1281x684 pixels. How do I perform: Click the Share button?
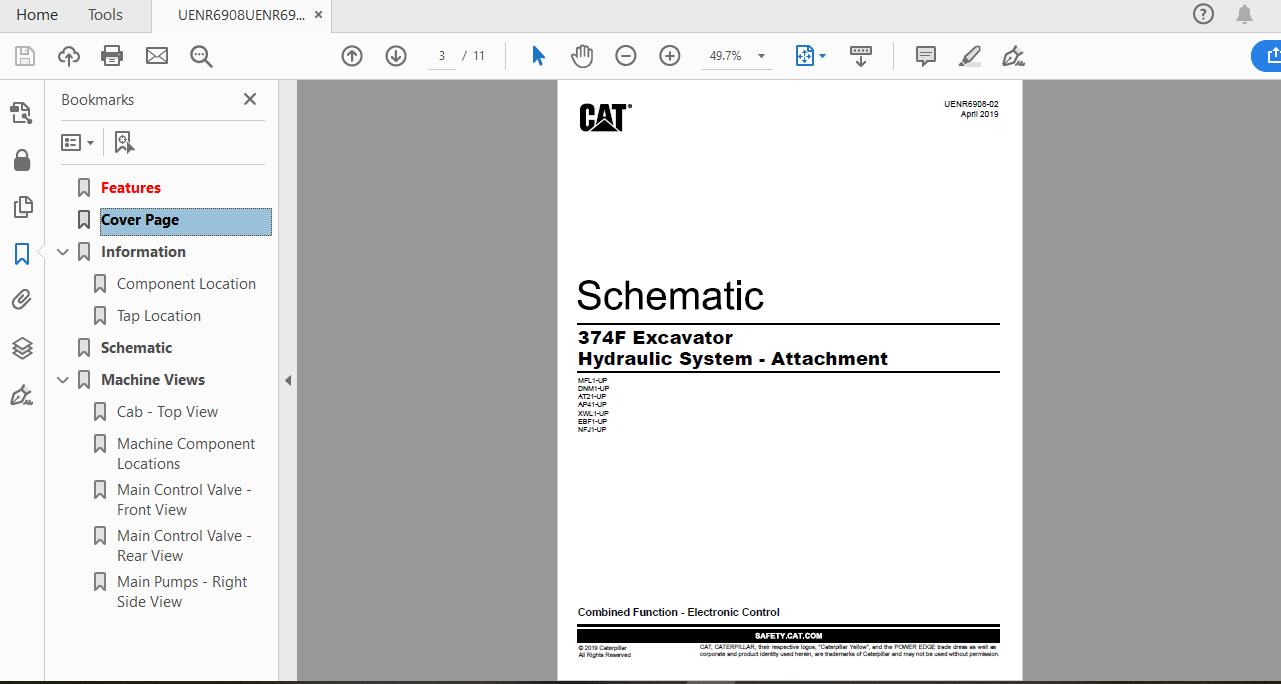tap(1266, 56)
